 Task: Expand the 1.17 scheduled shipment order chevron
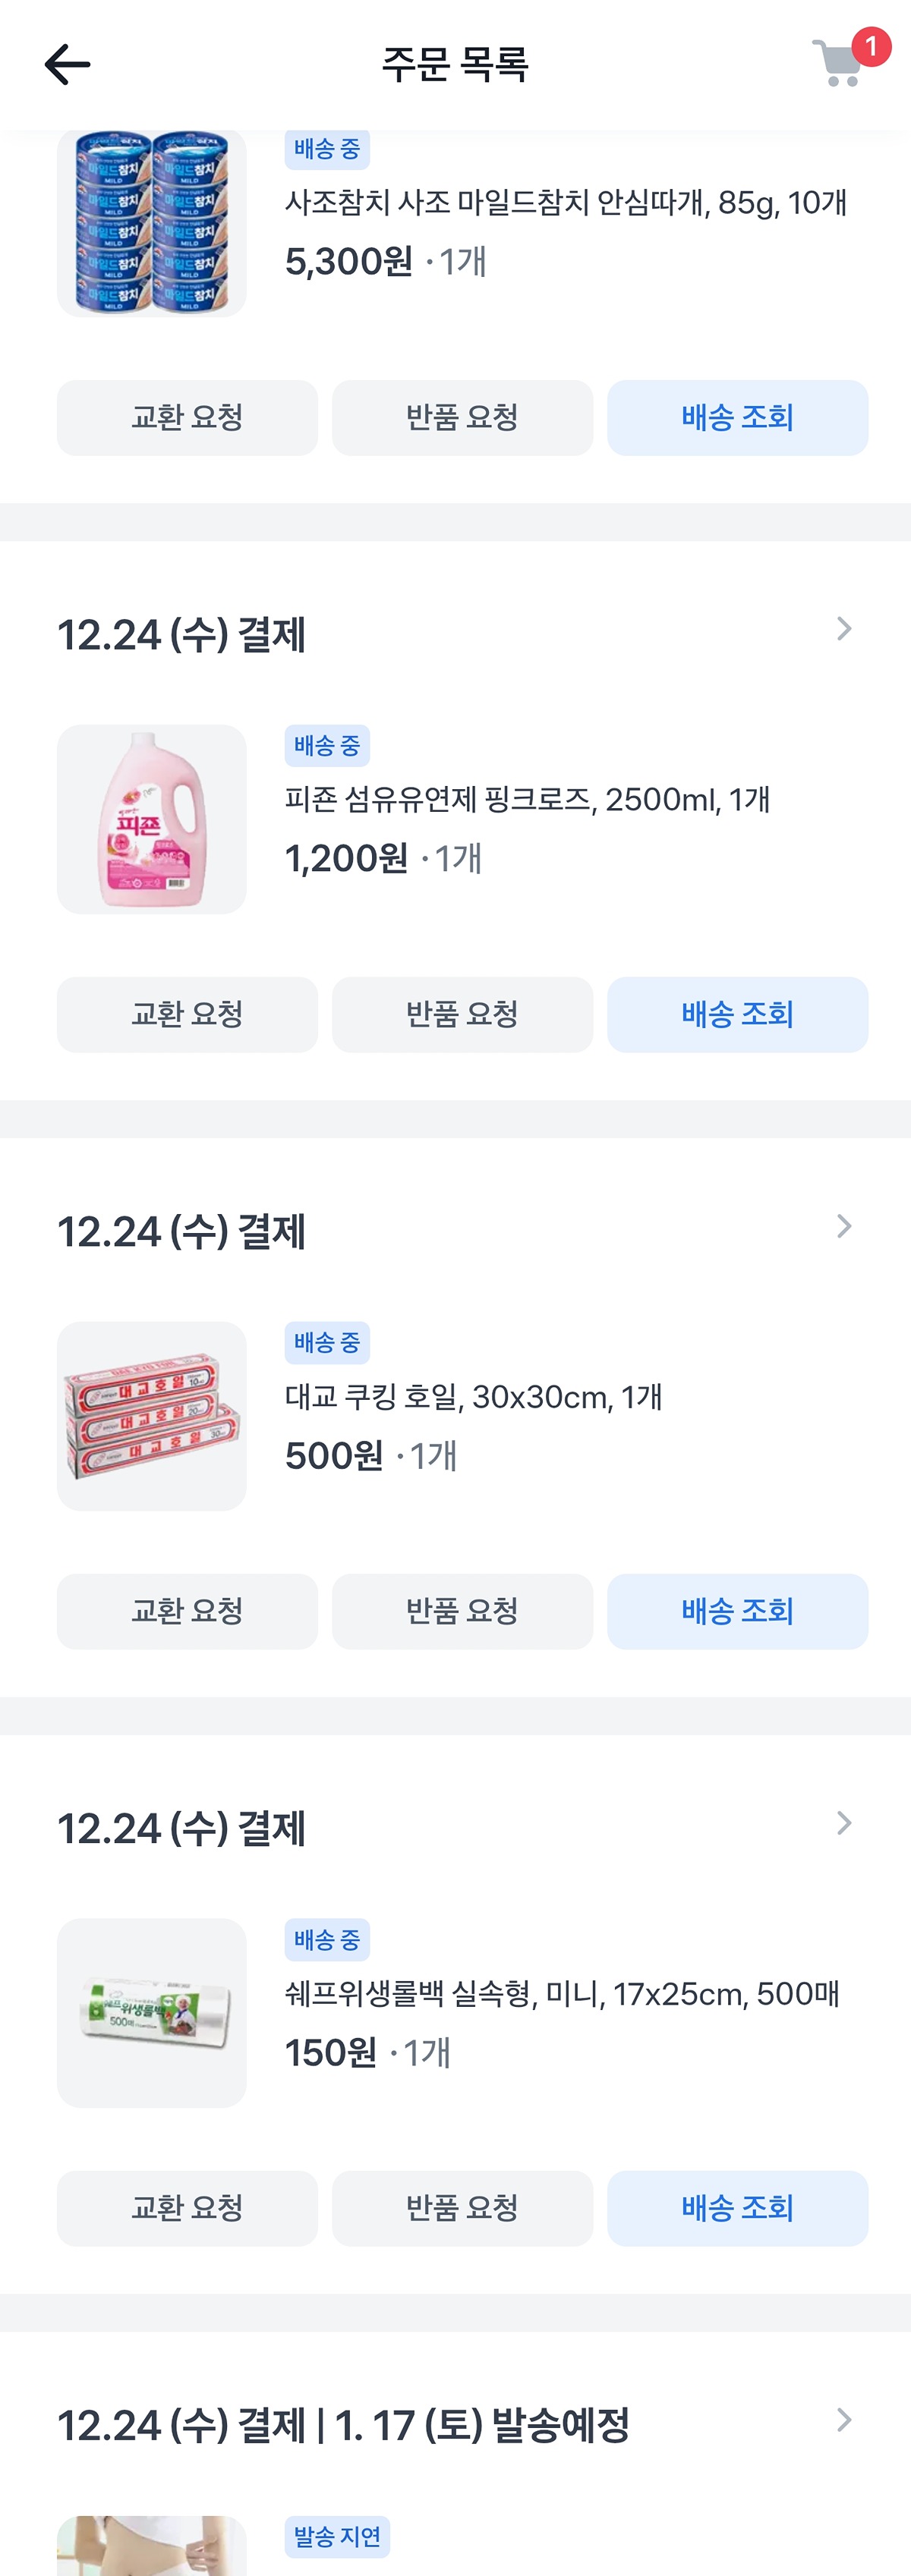click(x=844, y=2420)
